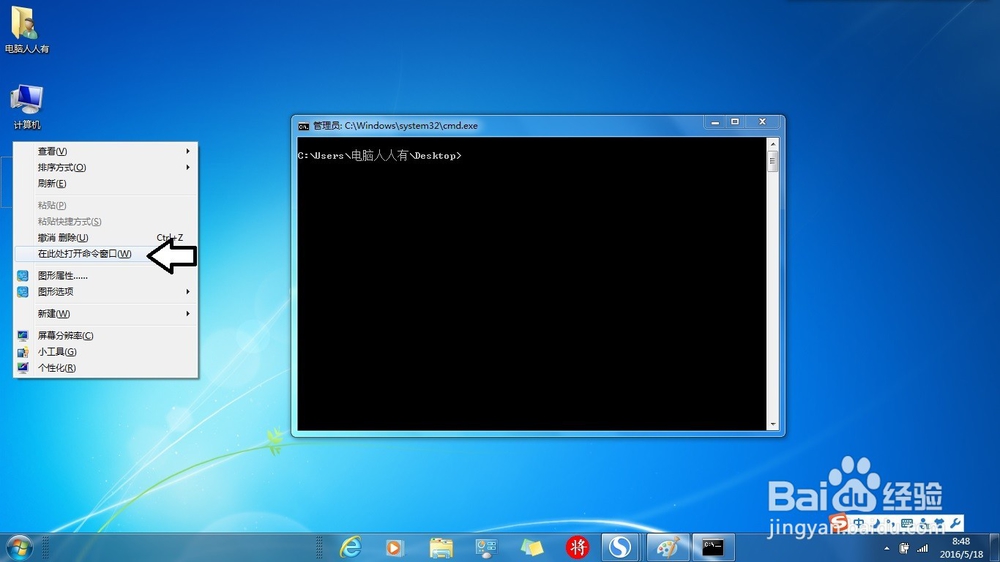This screenshot has height=562, width=1000.
Task: Select the 计算机 desktop icon
Action: (26, 107)
